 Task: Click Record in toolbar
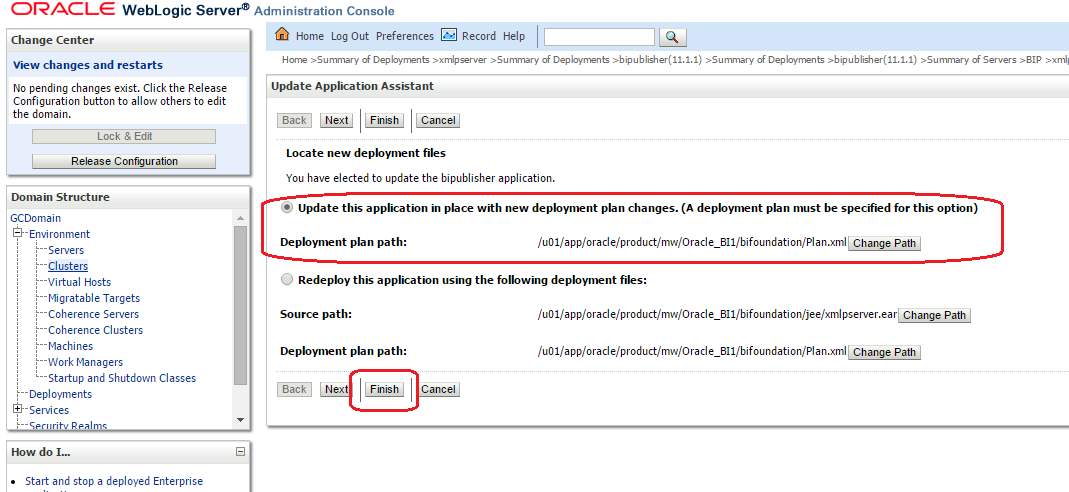coord(479,36)
